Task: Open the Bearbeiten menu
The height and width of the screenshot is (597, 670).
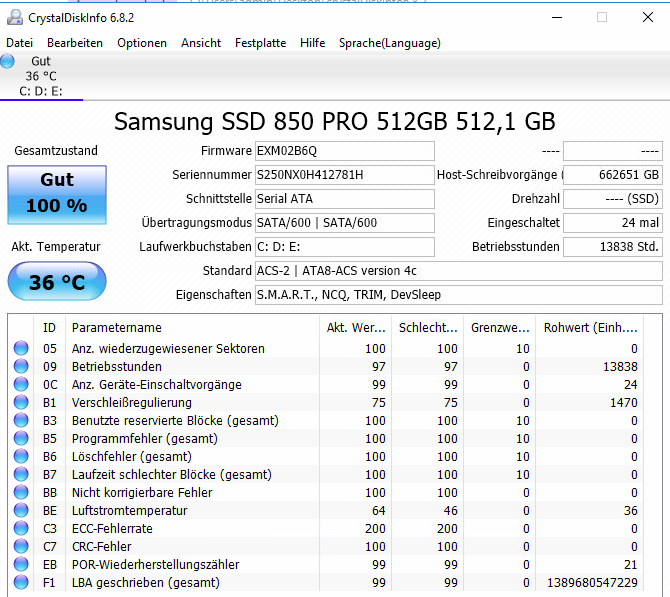Action: click(75, 43)
